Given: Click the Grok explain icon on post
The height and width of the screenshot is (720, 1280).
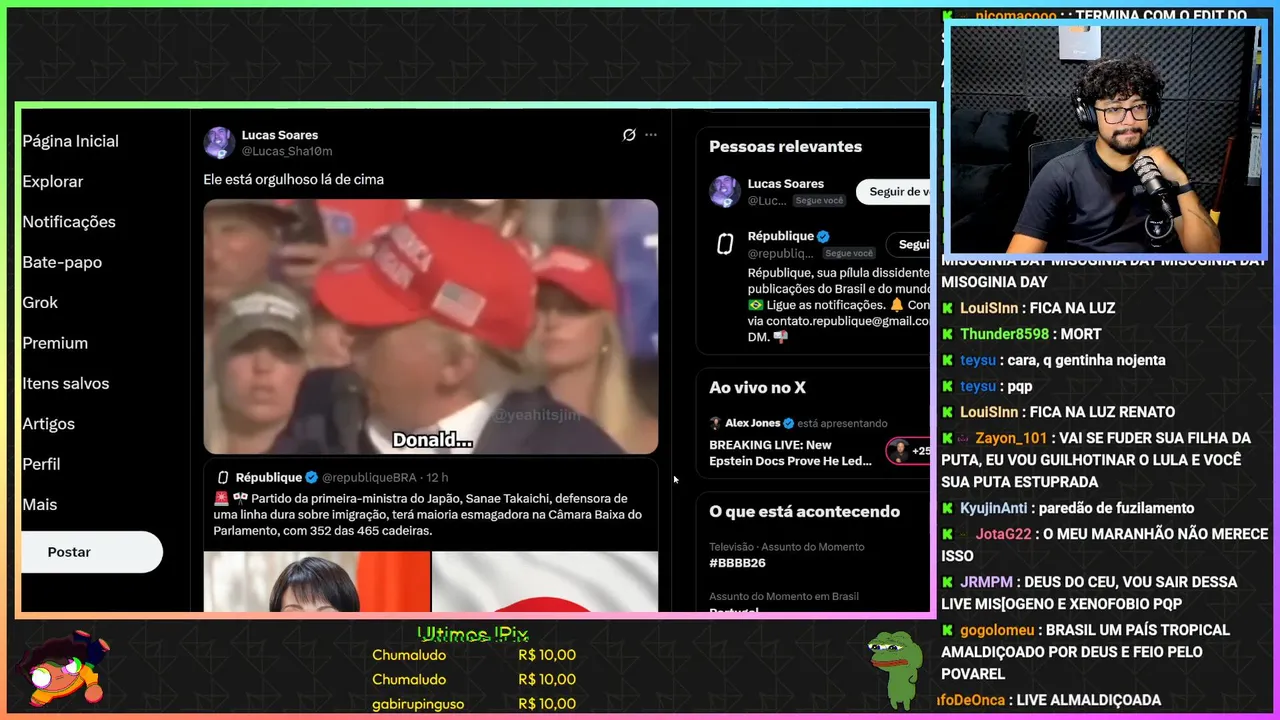Looking at the screenshot, I should [629, 135].
